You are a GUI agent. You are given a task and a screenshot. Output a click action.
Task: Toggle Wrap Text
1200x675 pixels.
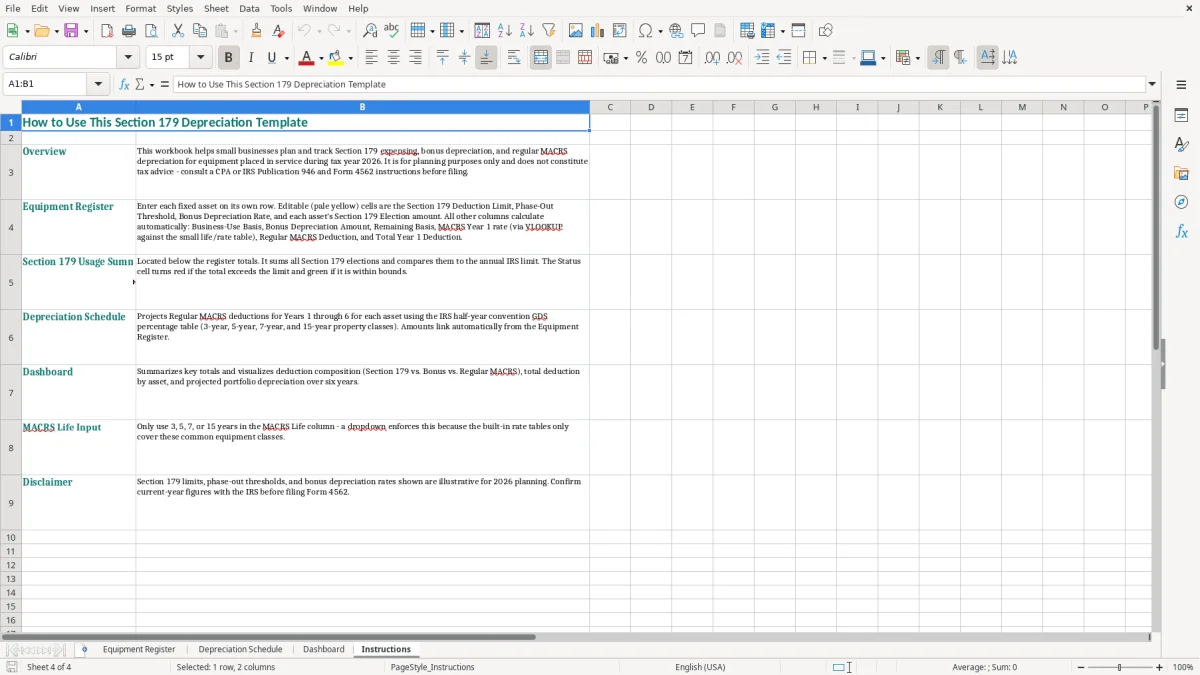coord(514,58)
